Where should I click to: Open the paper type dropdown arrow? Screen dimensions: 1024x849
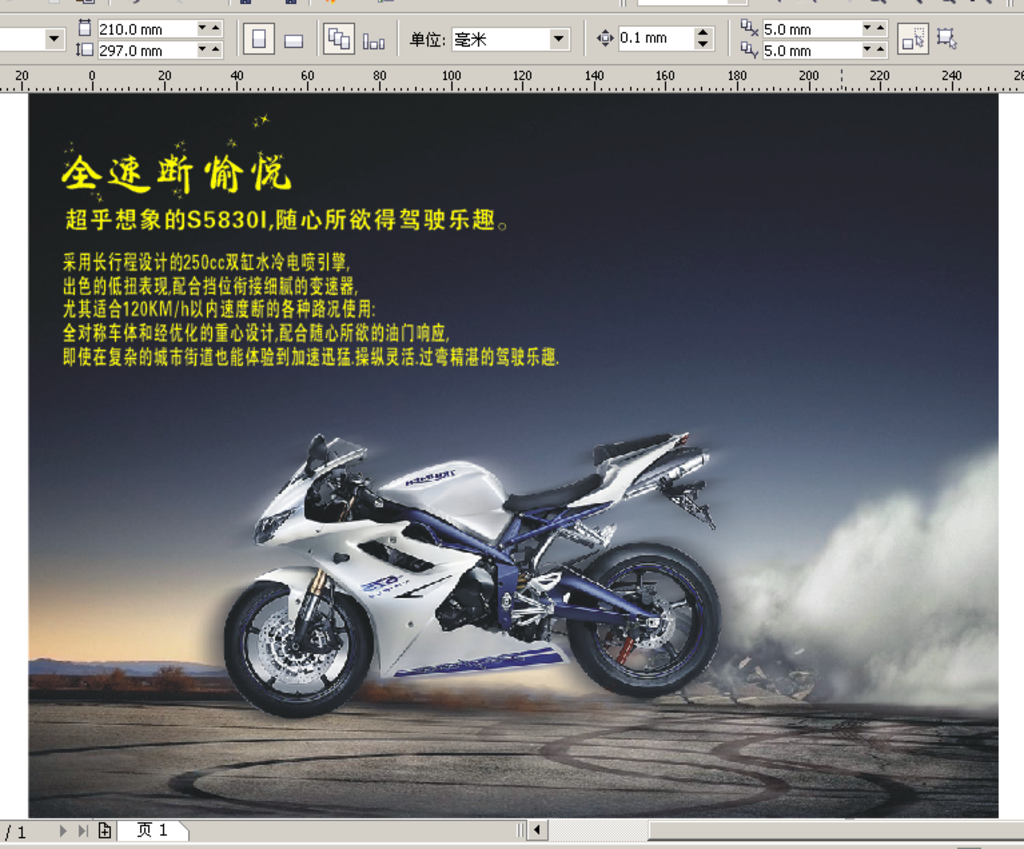[54, 39]
